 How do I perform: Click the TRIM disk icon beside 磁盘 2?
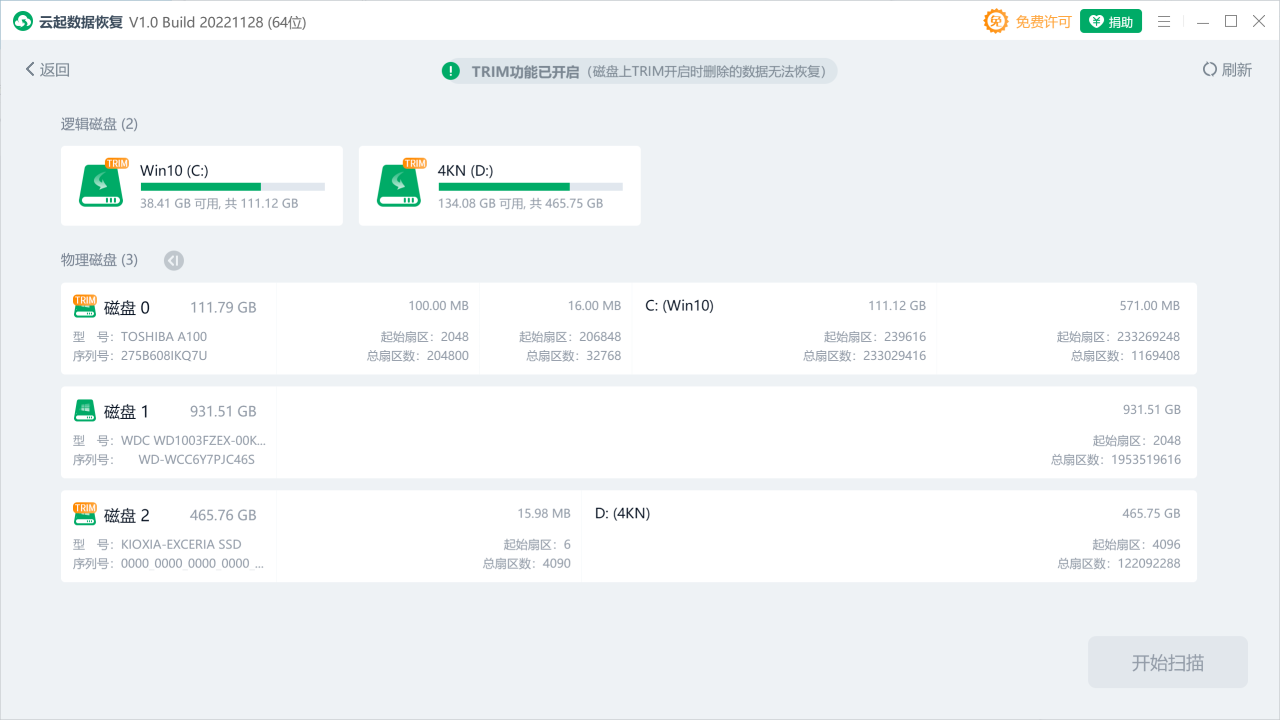[85, 514]
